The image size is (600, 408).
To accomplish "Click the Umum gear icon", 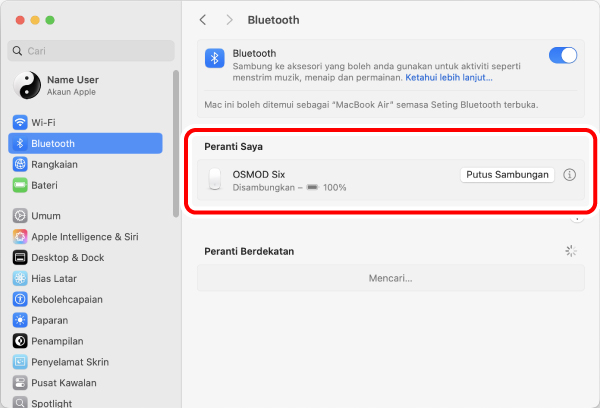I will tap(20, 215).
